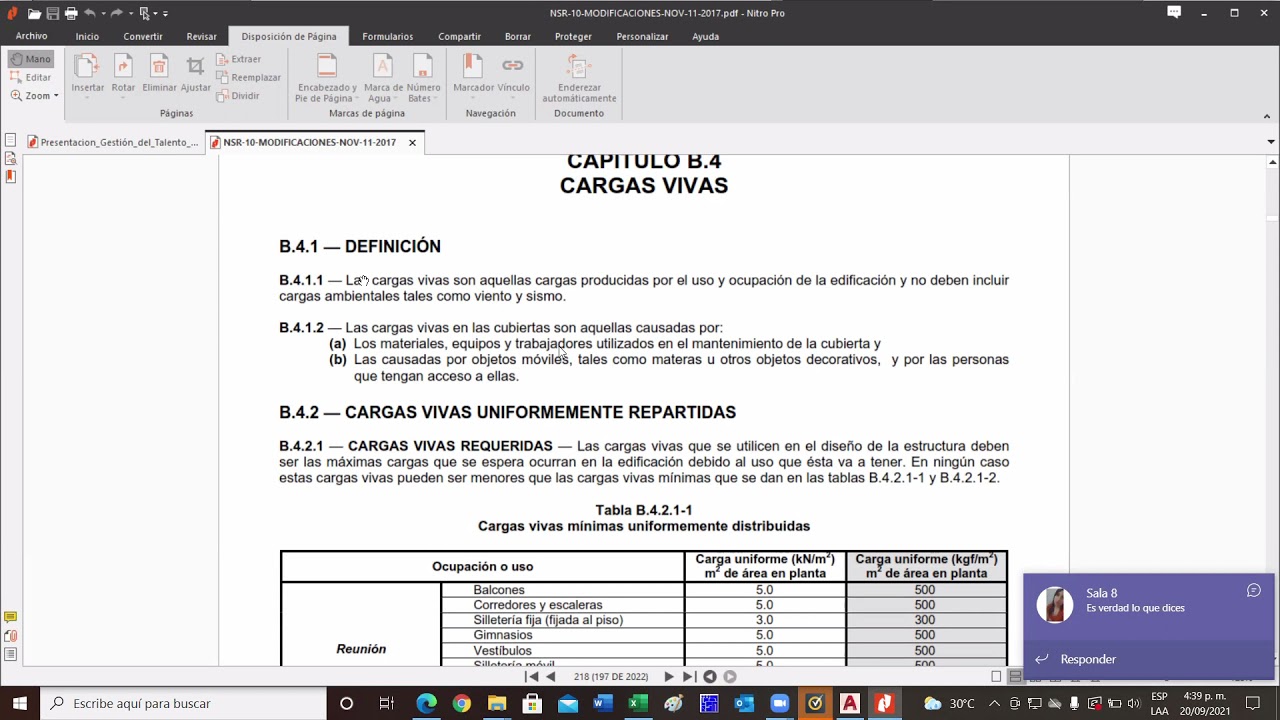Switch to the Personalizar ribbon tab

642,36
